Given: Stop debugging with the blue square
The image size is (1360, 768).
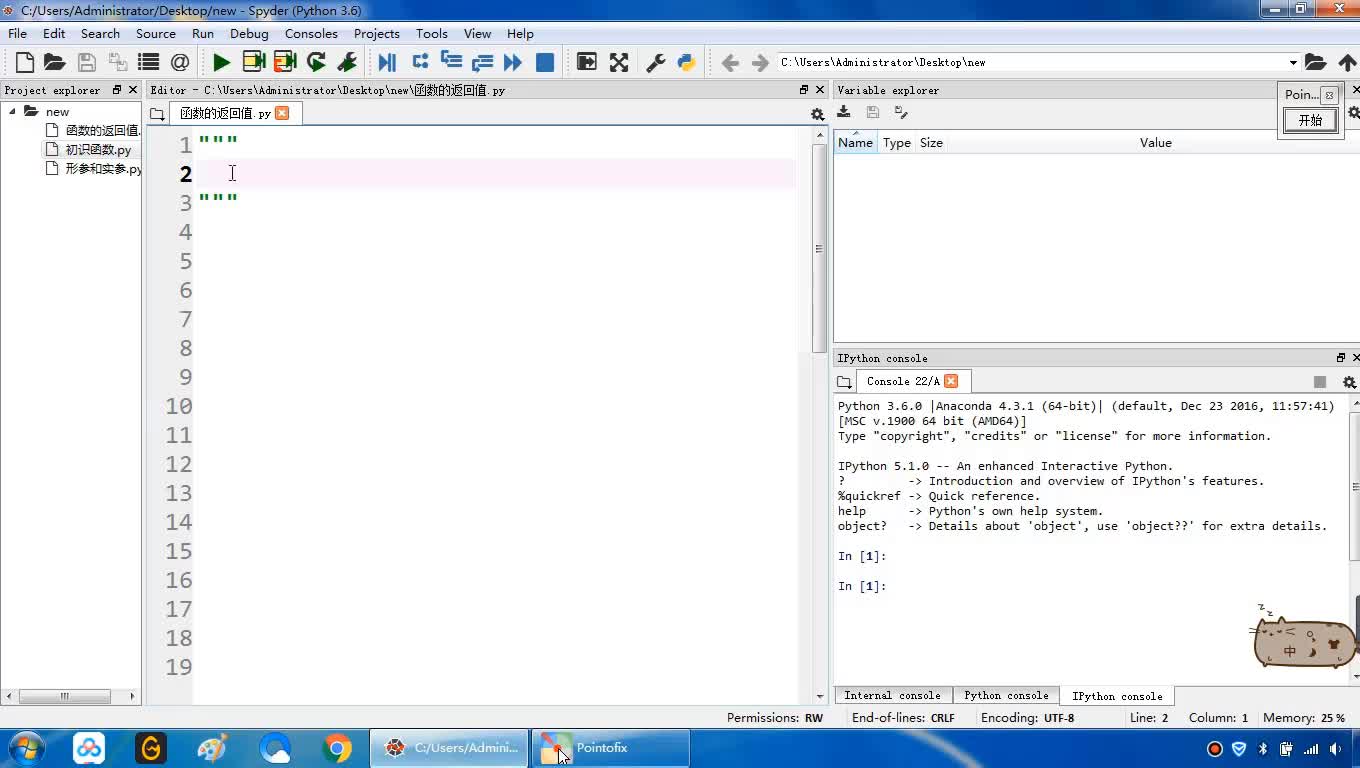Looking at the screenshot, I should pyautogui.click(x=545, y=62).
